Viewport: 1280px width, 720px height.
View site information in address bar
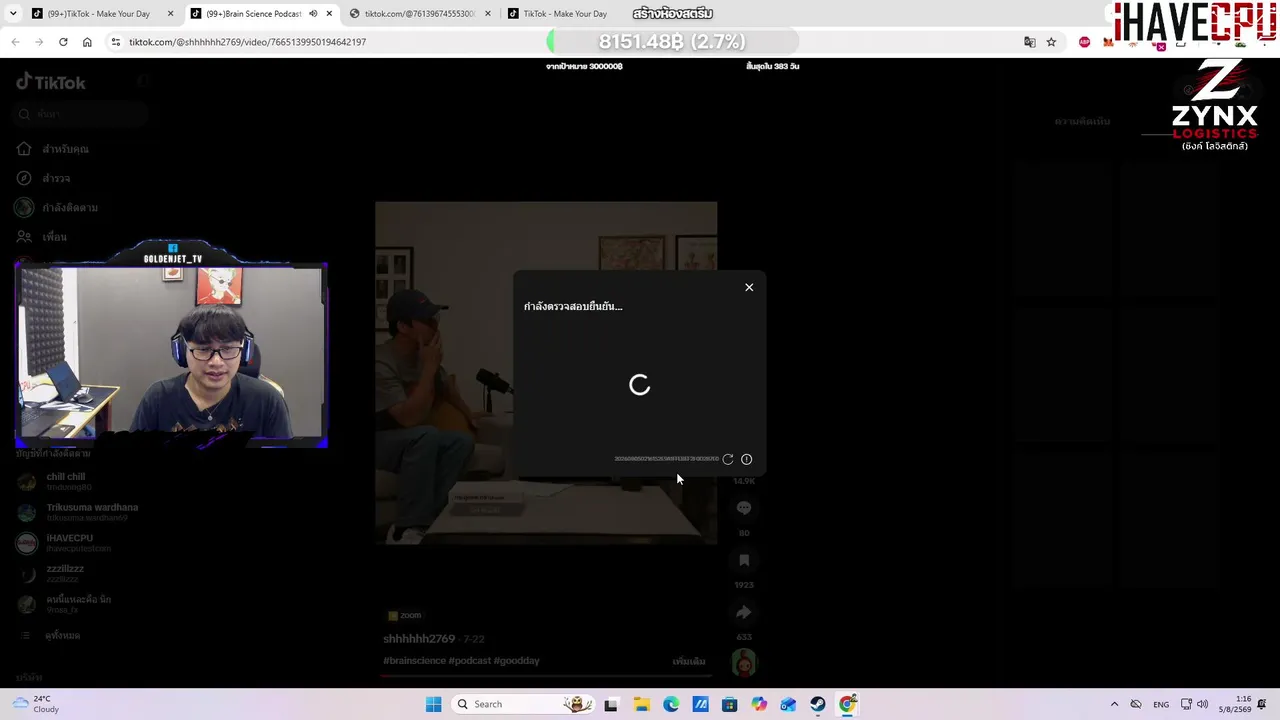pyautogui.click(x=116, y=42)
